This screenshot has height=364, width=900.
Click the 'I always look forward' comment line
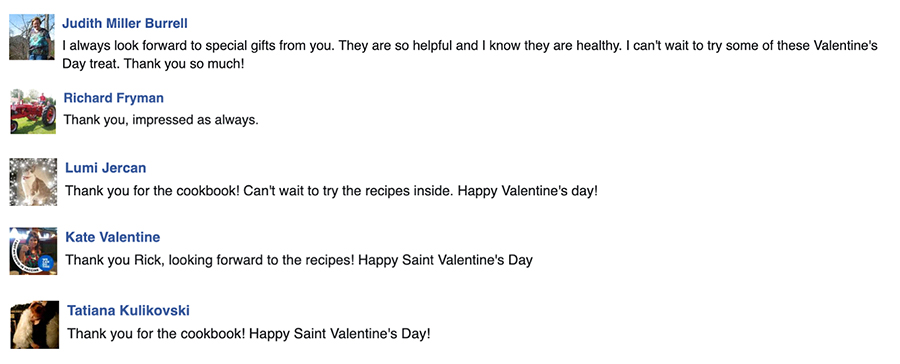470,46
